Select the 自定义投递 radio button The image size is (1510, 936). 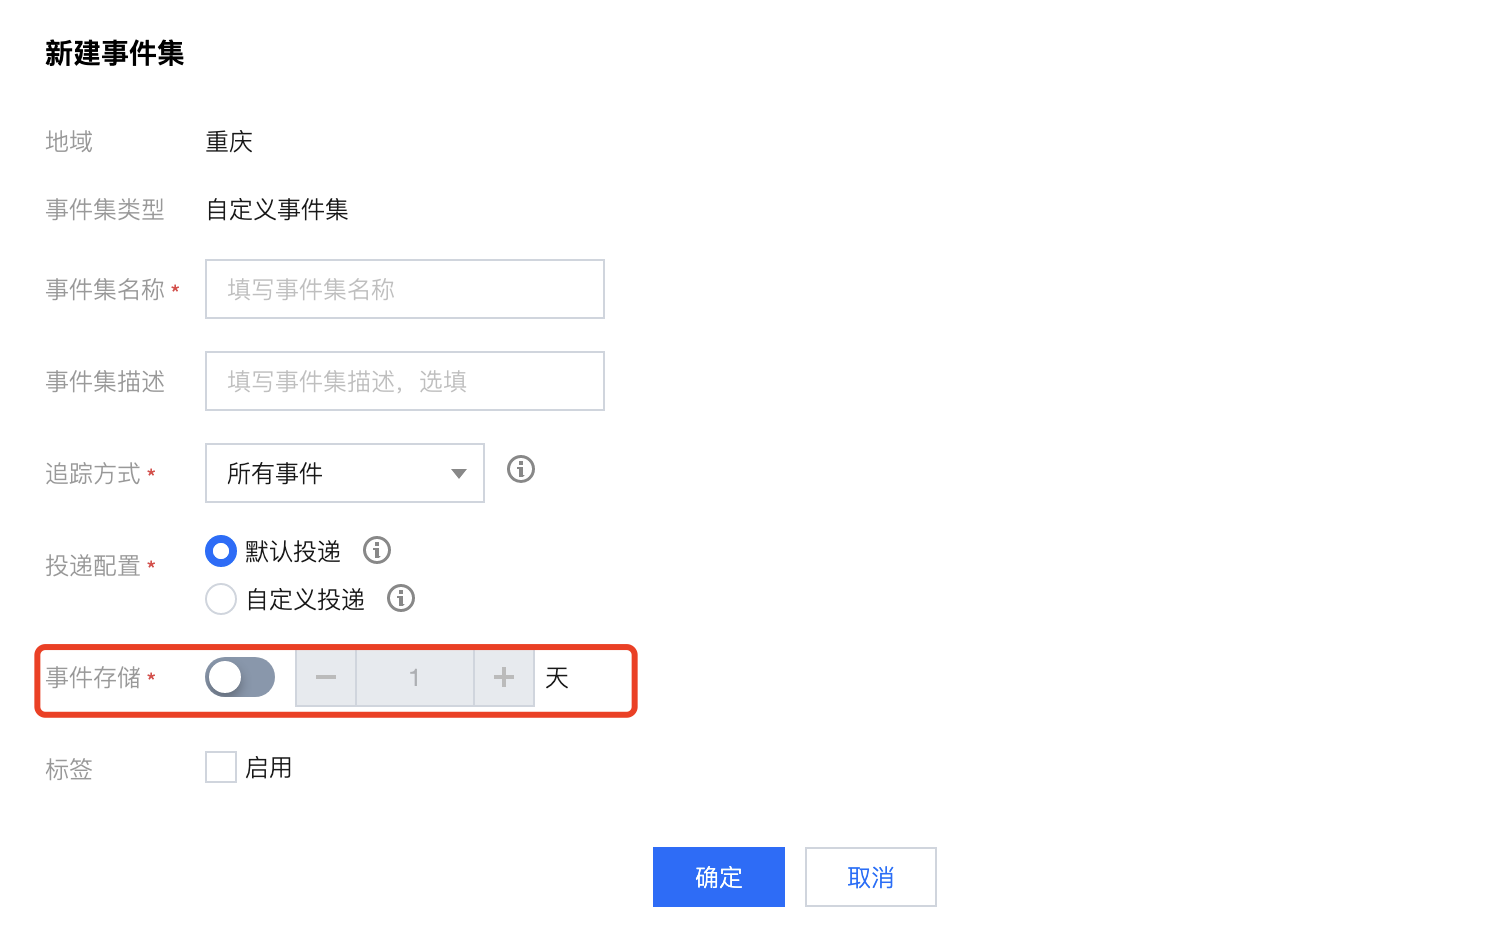[x=220, y=599]
